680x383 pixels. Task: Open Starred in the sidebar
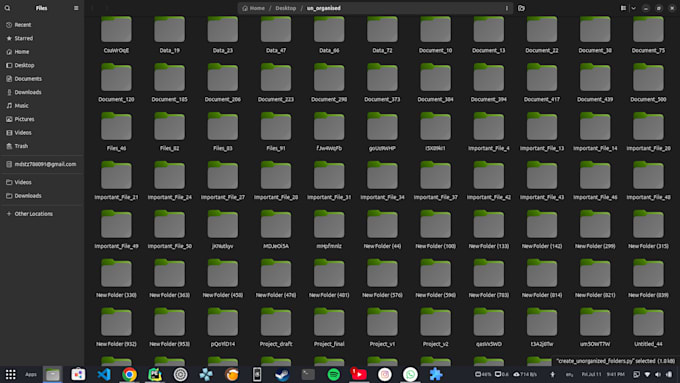point(41,38)
